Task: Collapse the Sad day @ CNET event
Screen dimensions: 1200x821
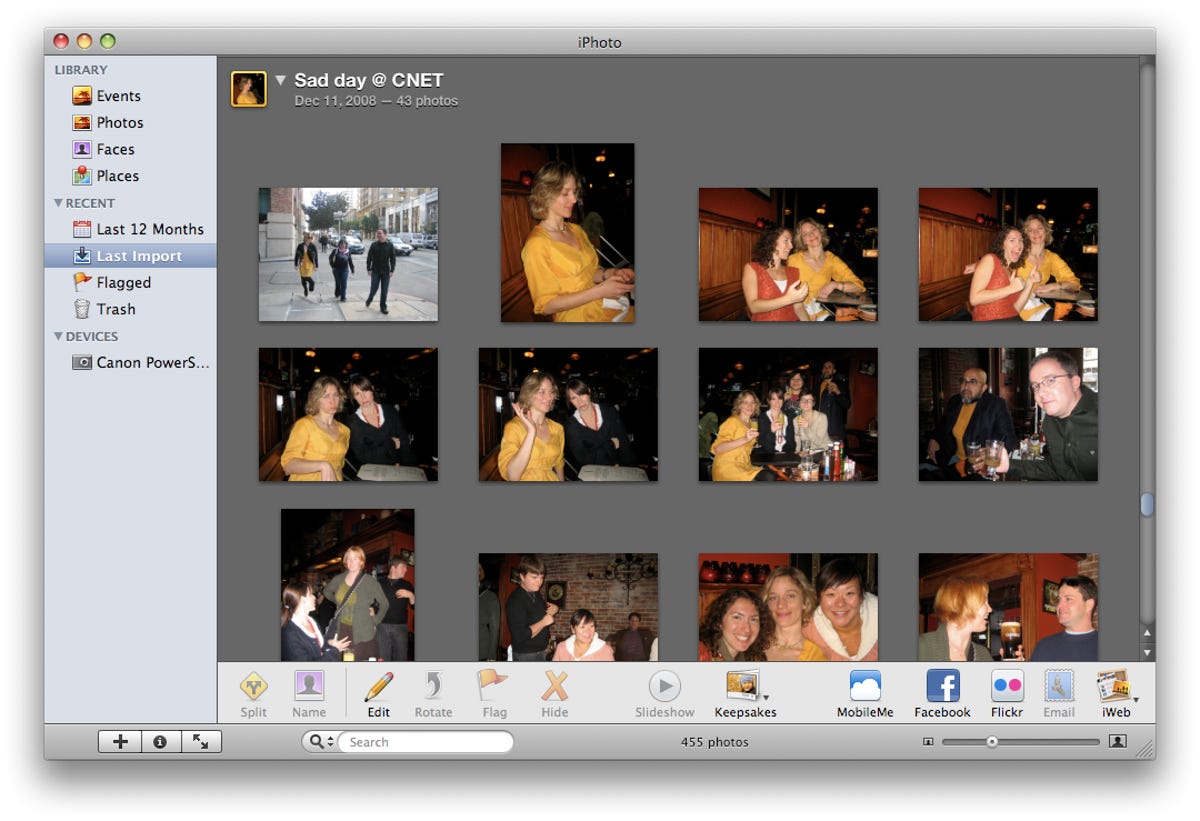Action: point(281,80)
